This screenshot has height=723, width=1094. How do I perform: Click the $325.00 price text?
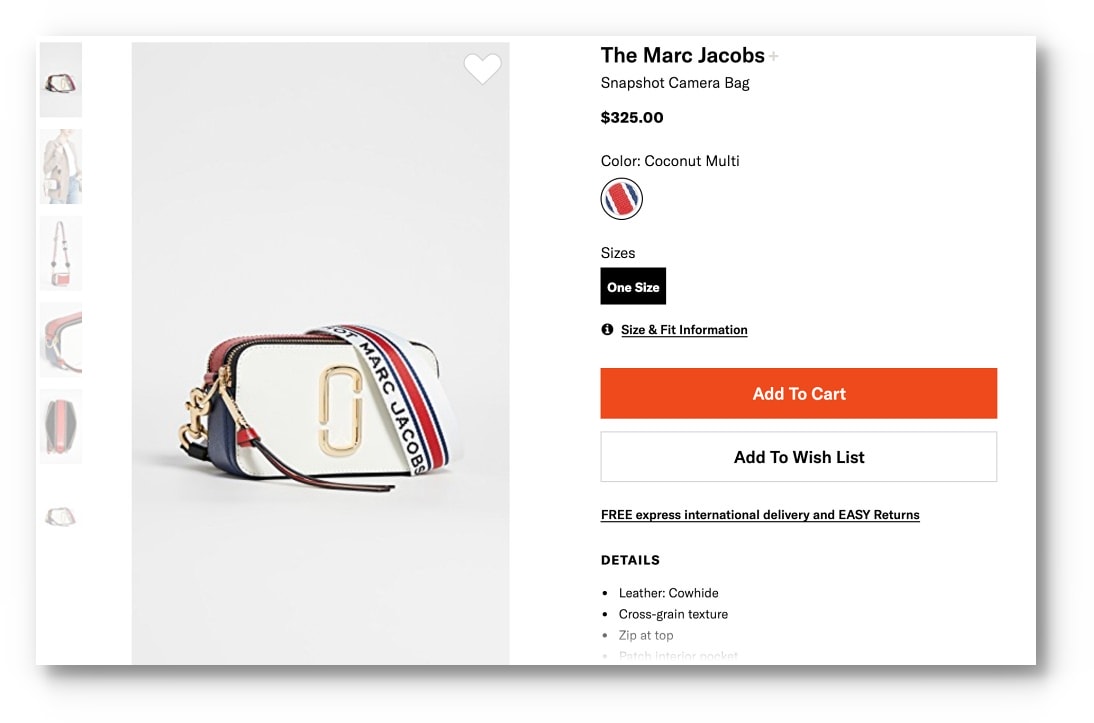(632, 117)
